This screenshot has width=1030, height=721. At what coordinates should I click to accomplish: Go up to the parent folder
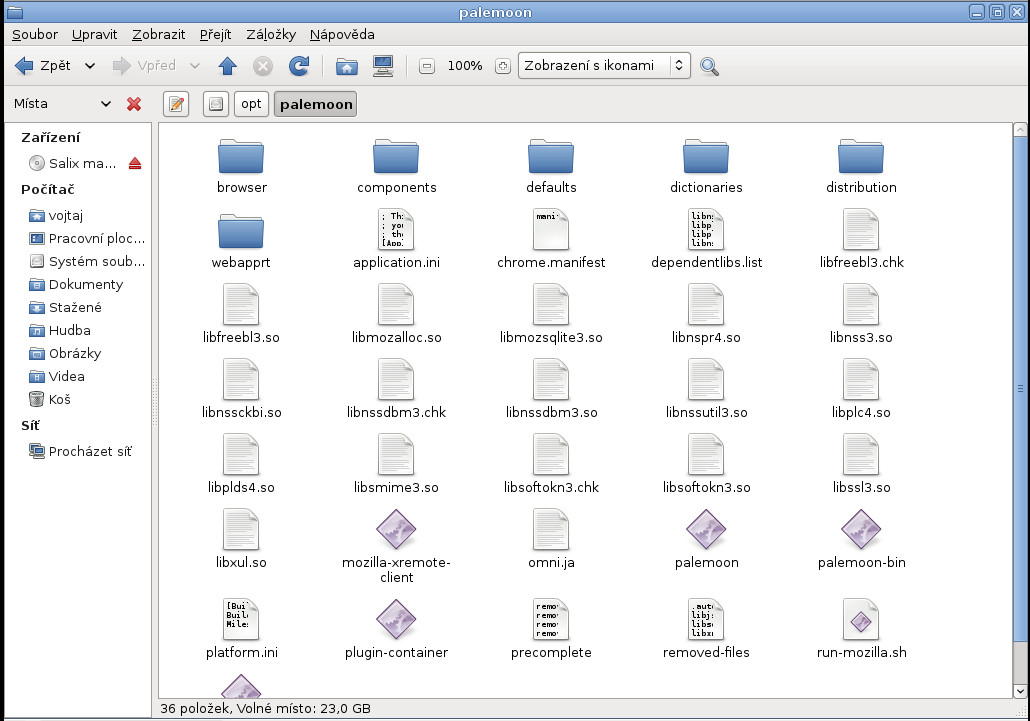click(x=227, y=66)
